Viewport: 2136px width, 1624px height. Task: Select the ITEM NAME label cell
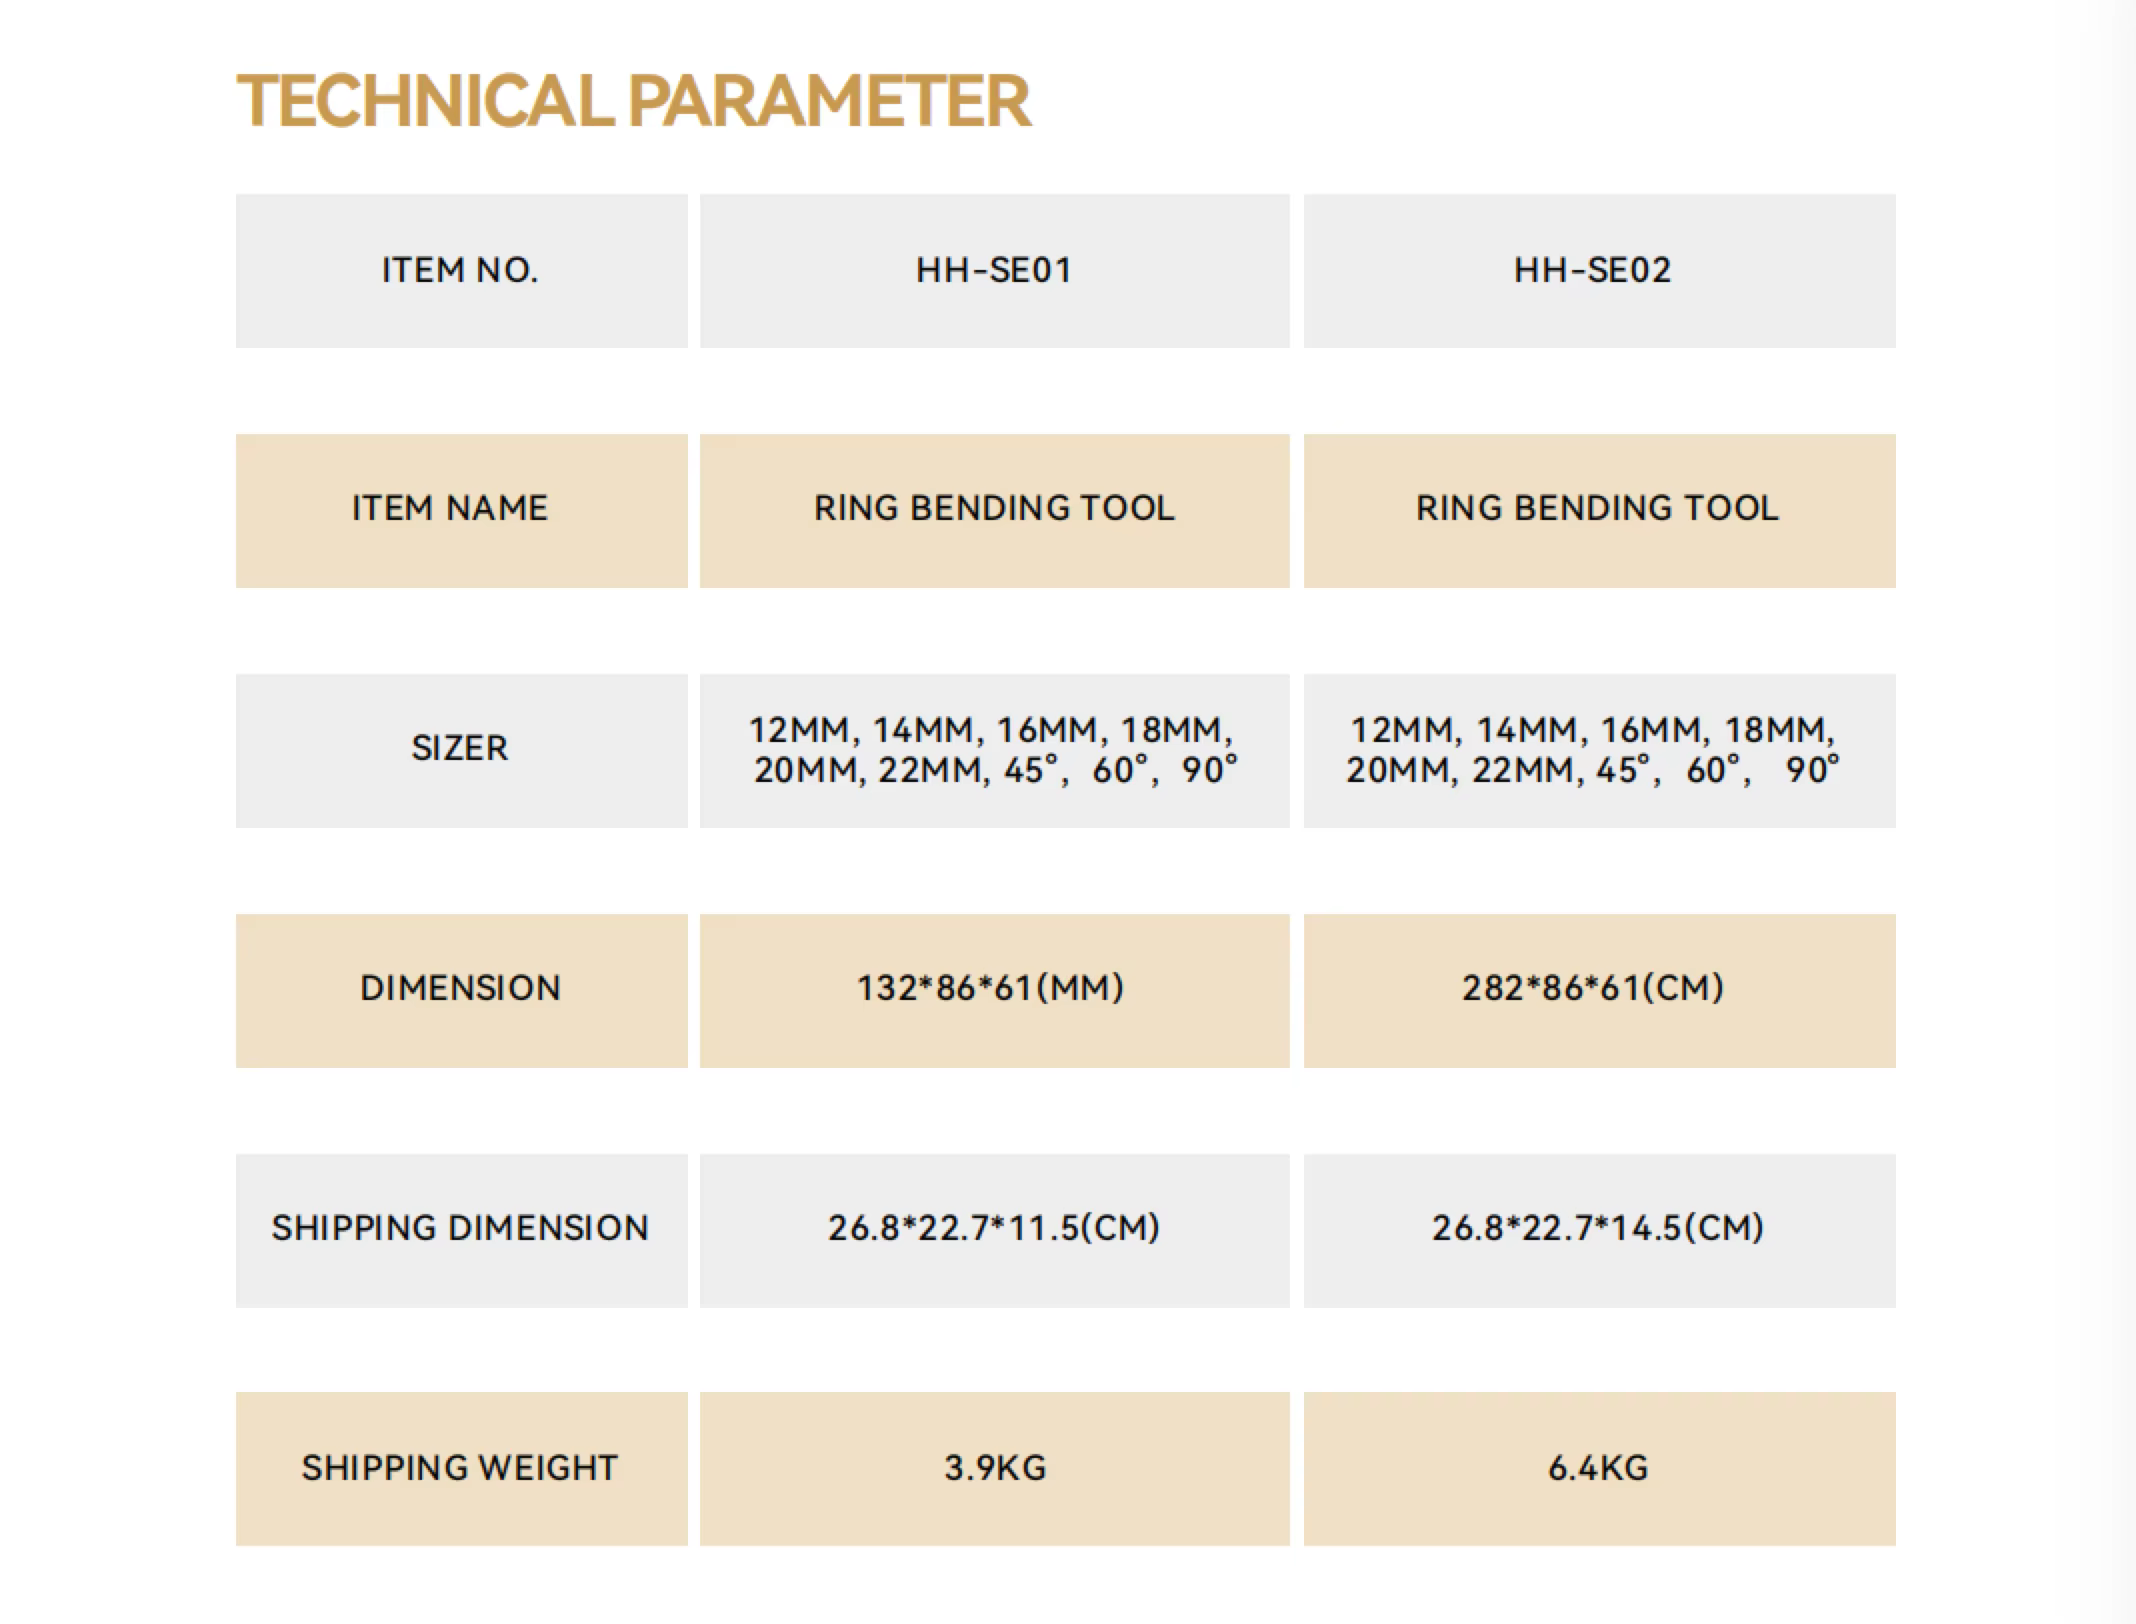coord(462,511)
